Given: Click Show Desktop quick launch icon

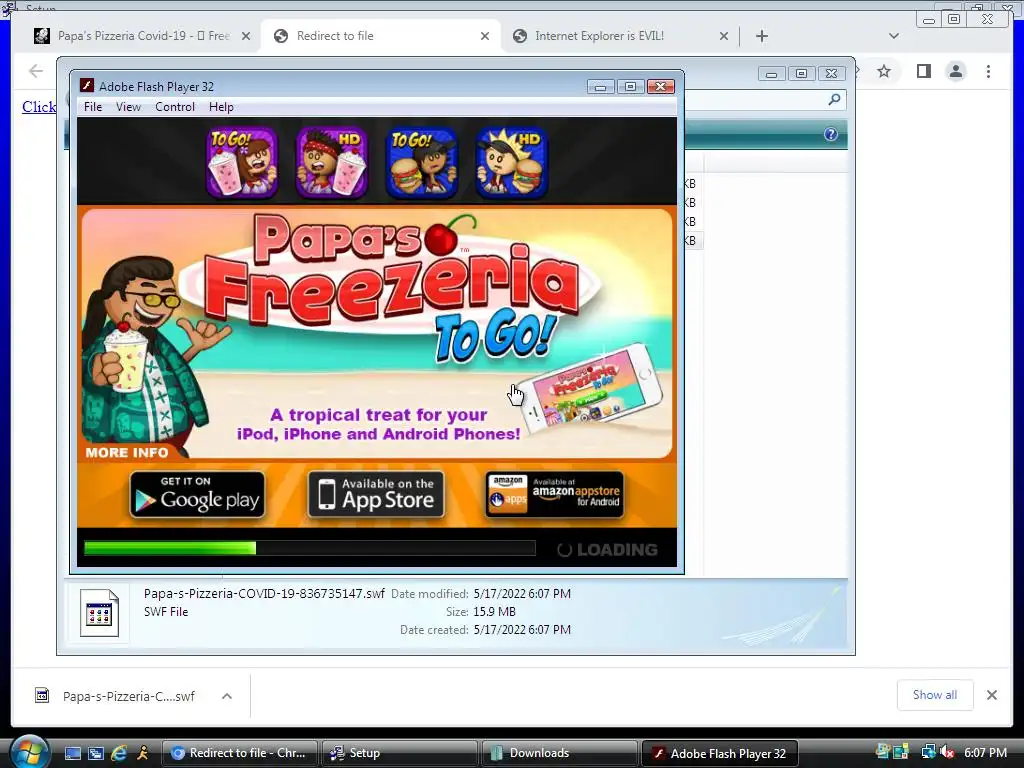Looking at the screenshot, I should pos(72,753).
